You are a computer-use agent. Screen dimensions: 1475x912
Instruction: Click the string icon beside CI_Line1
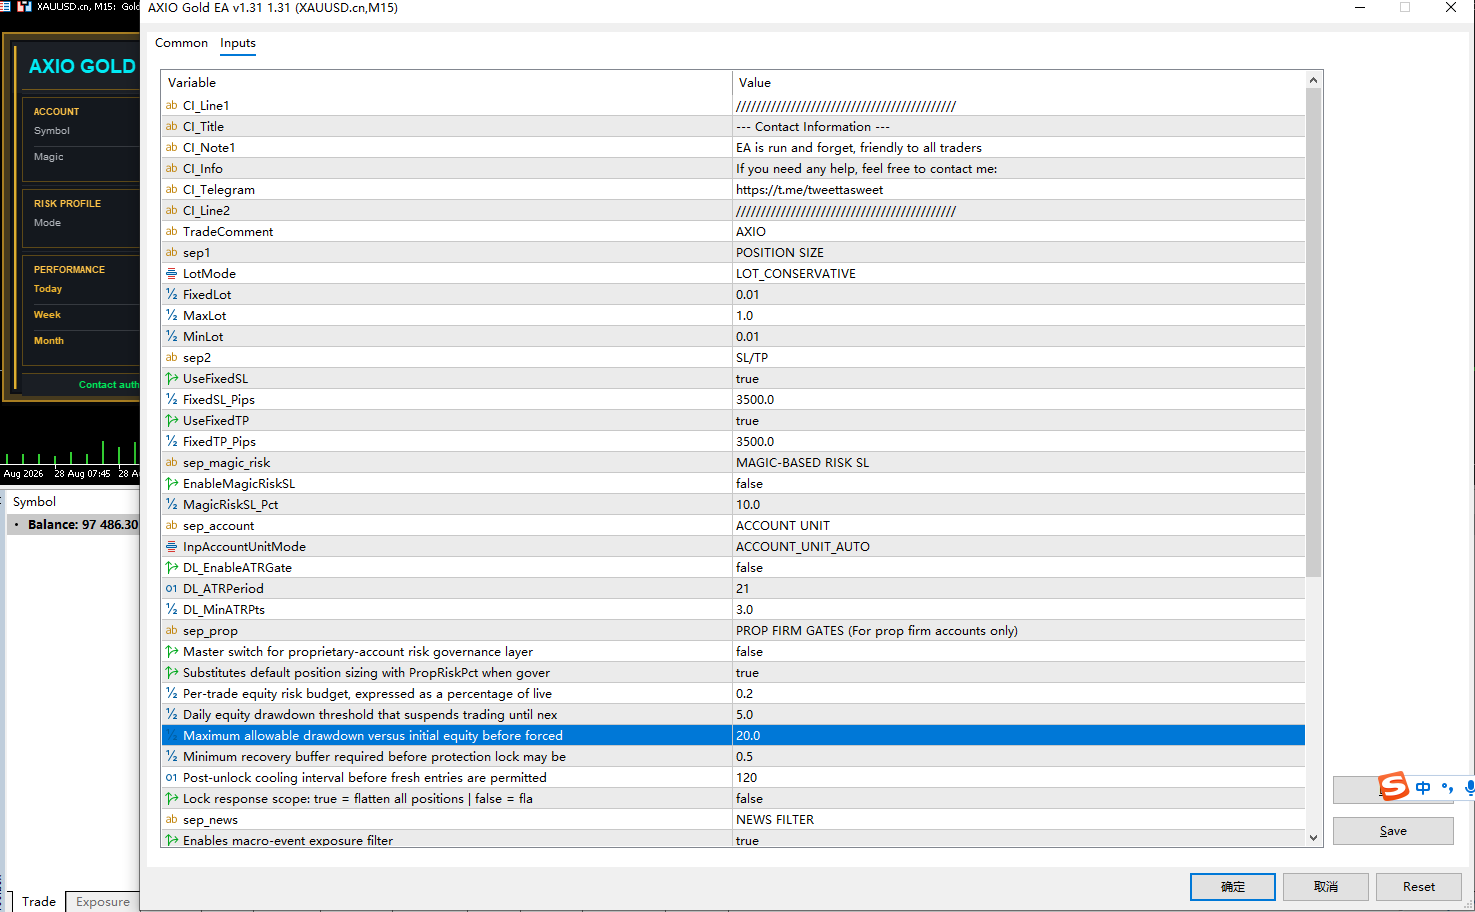172,105
